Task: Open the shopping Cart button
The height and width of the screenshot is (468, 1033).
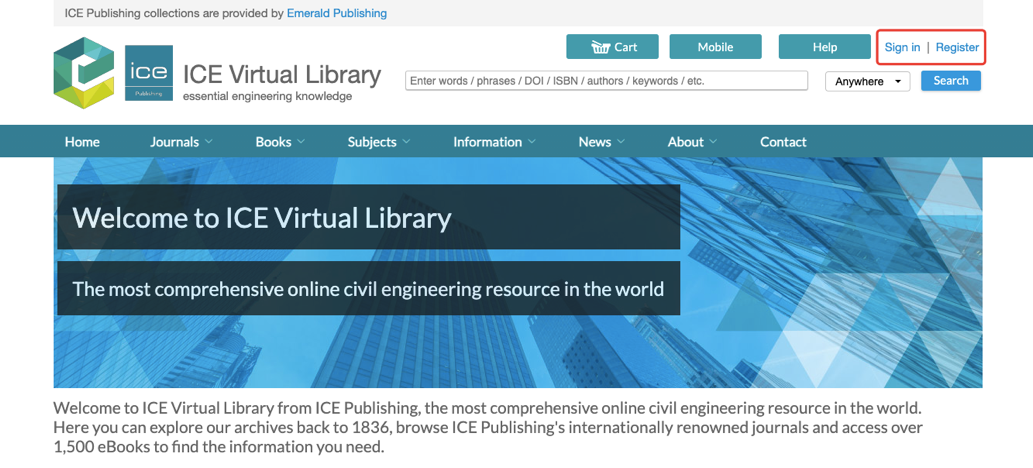Action: [x=613, y=47]
